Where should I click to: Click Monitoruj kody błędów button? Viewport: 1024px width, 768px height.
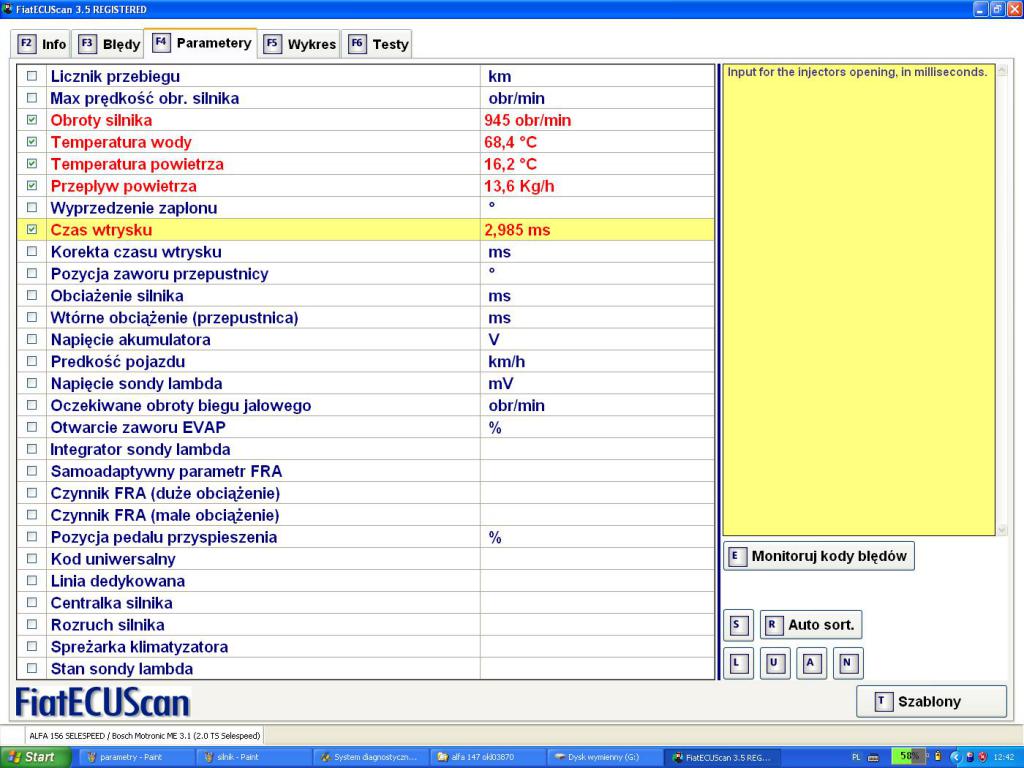click(x=818, y=556)
